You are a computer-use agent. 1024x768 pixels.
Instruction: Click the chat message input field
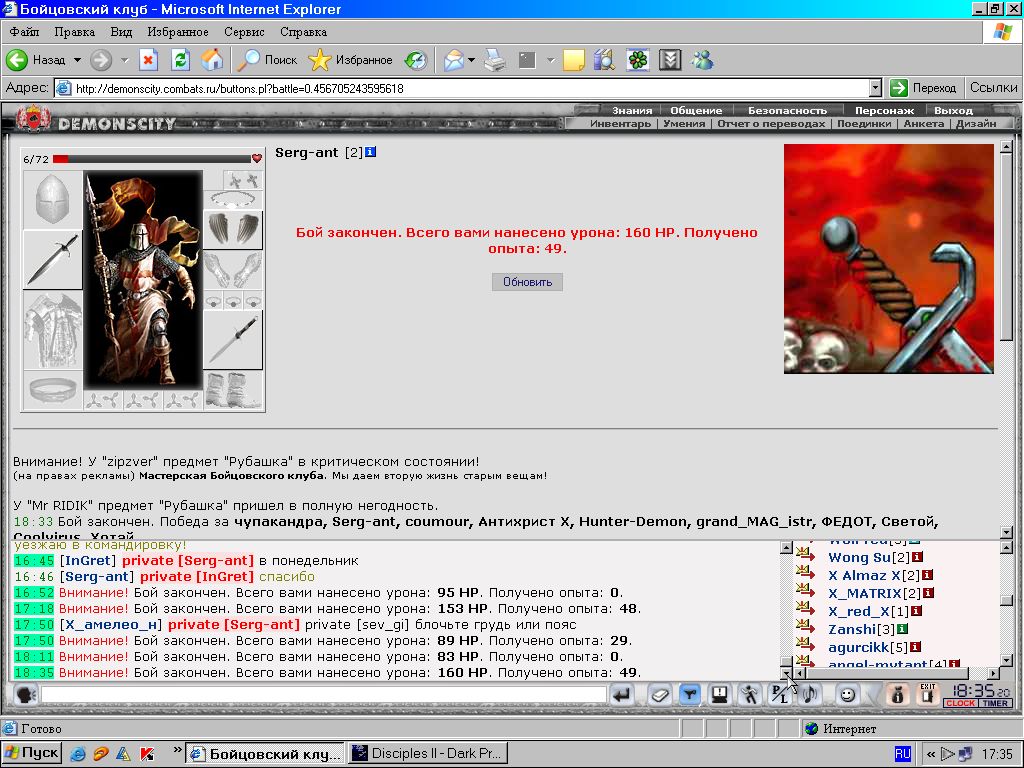point(324,695)
